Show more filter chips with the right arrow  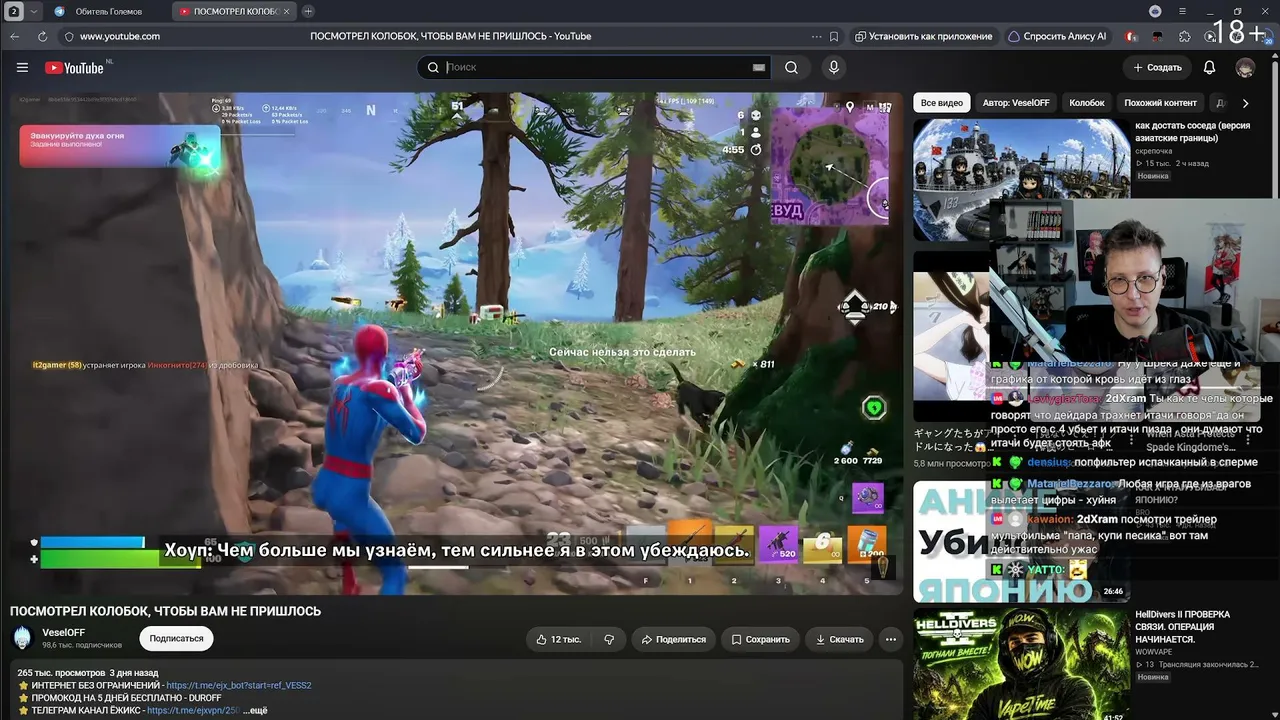1245,103
